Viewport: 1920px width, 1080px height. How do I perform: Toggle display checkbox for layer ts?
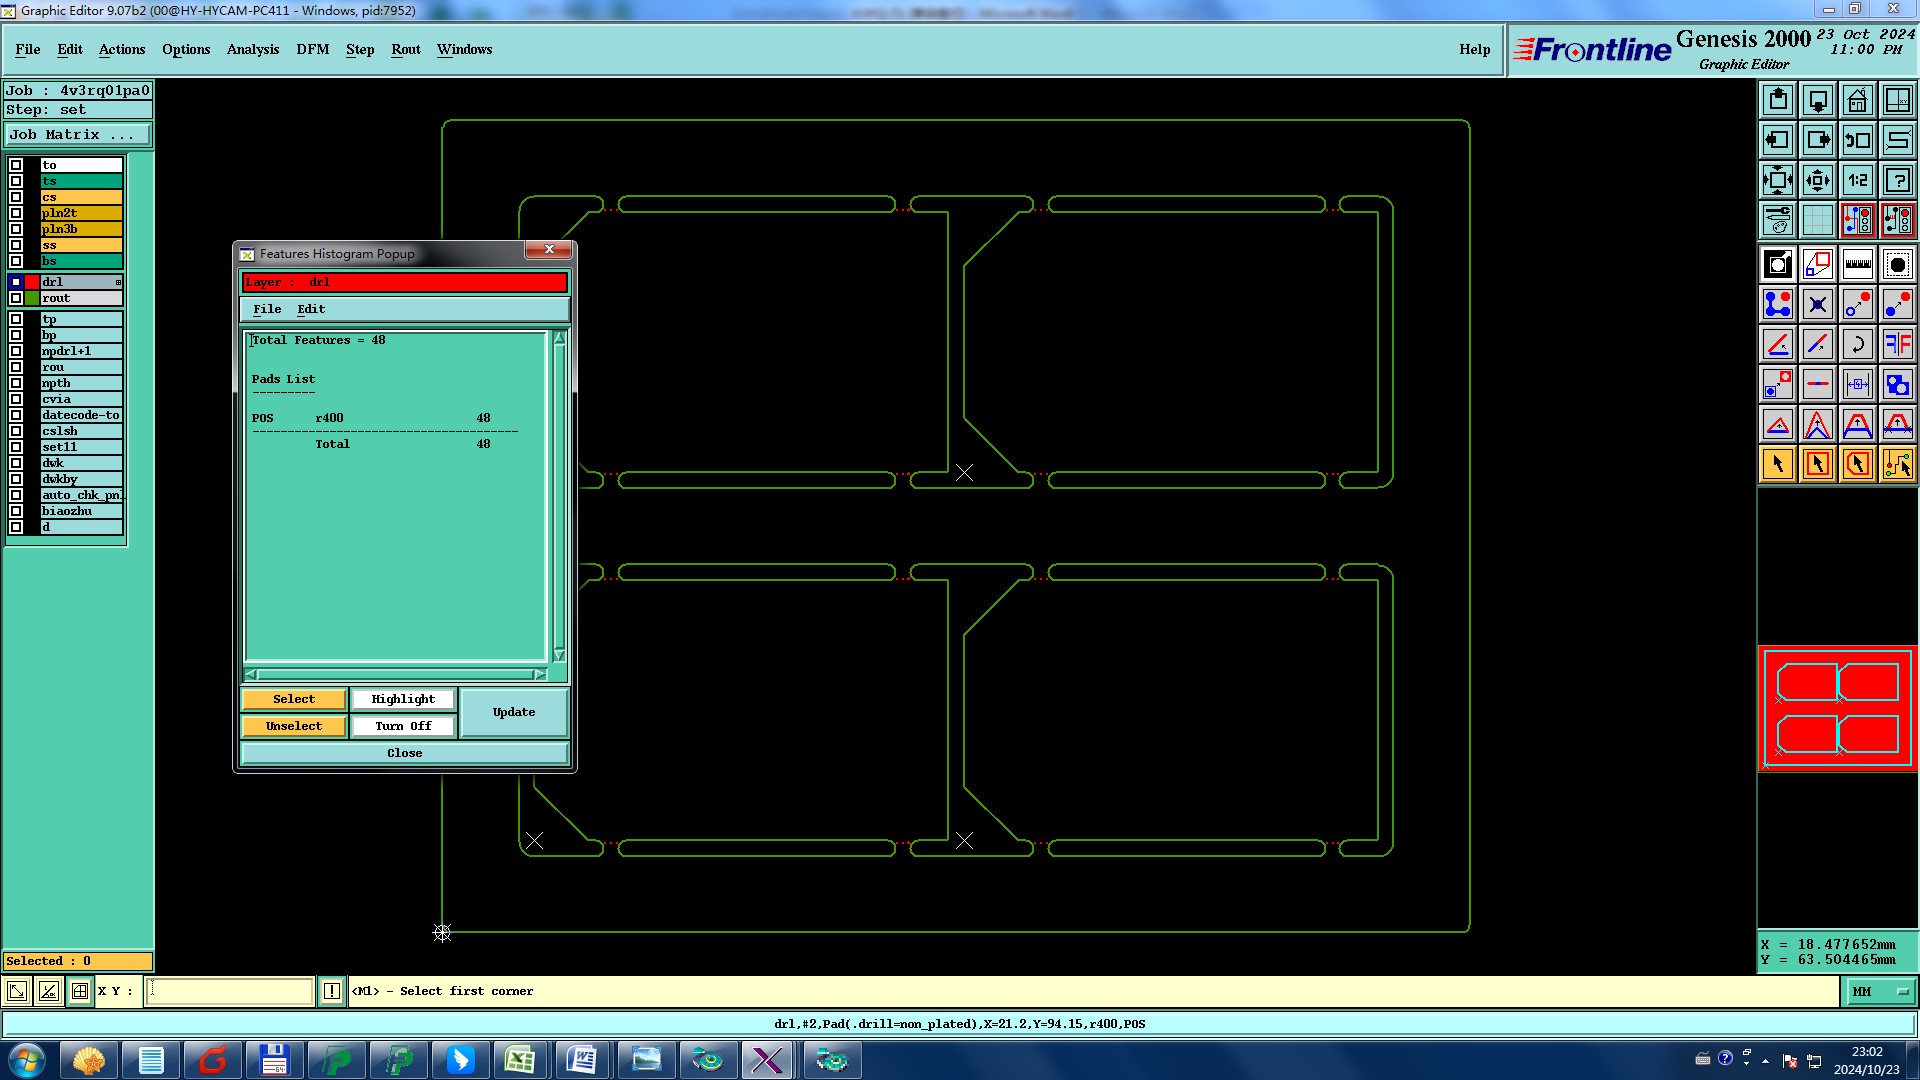(x=16, y=181)
